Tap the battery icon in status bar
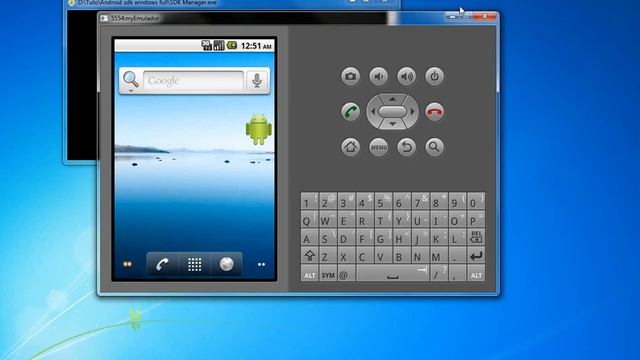 click(232, 45)
